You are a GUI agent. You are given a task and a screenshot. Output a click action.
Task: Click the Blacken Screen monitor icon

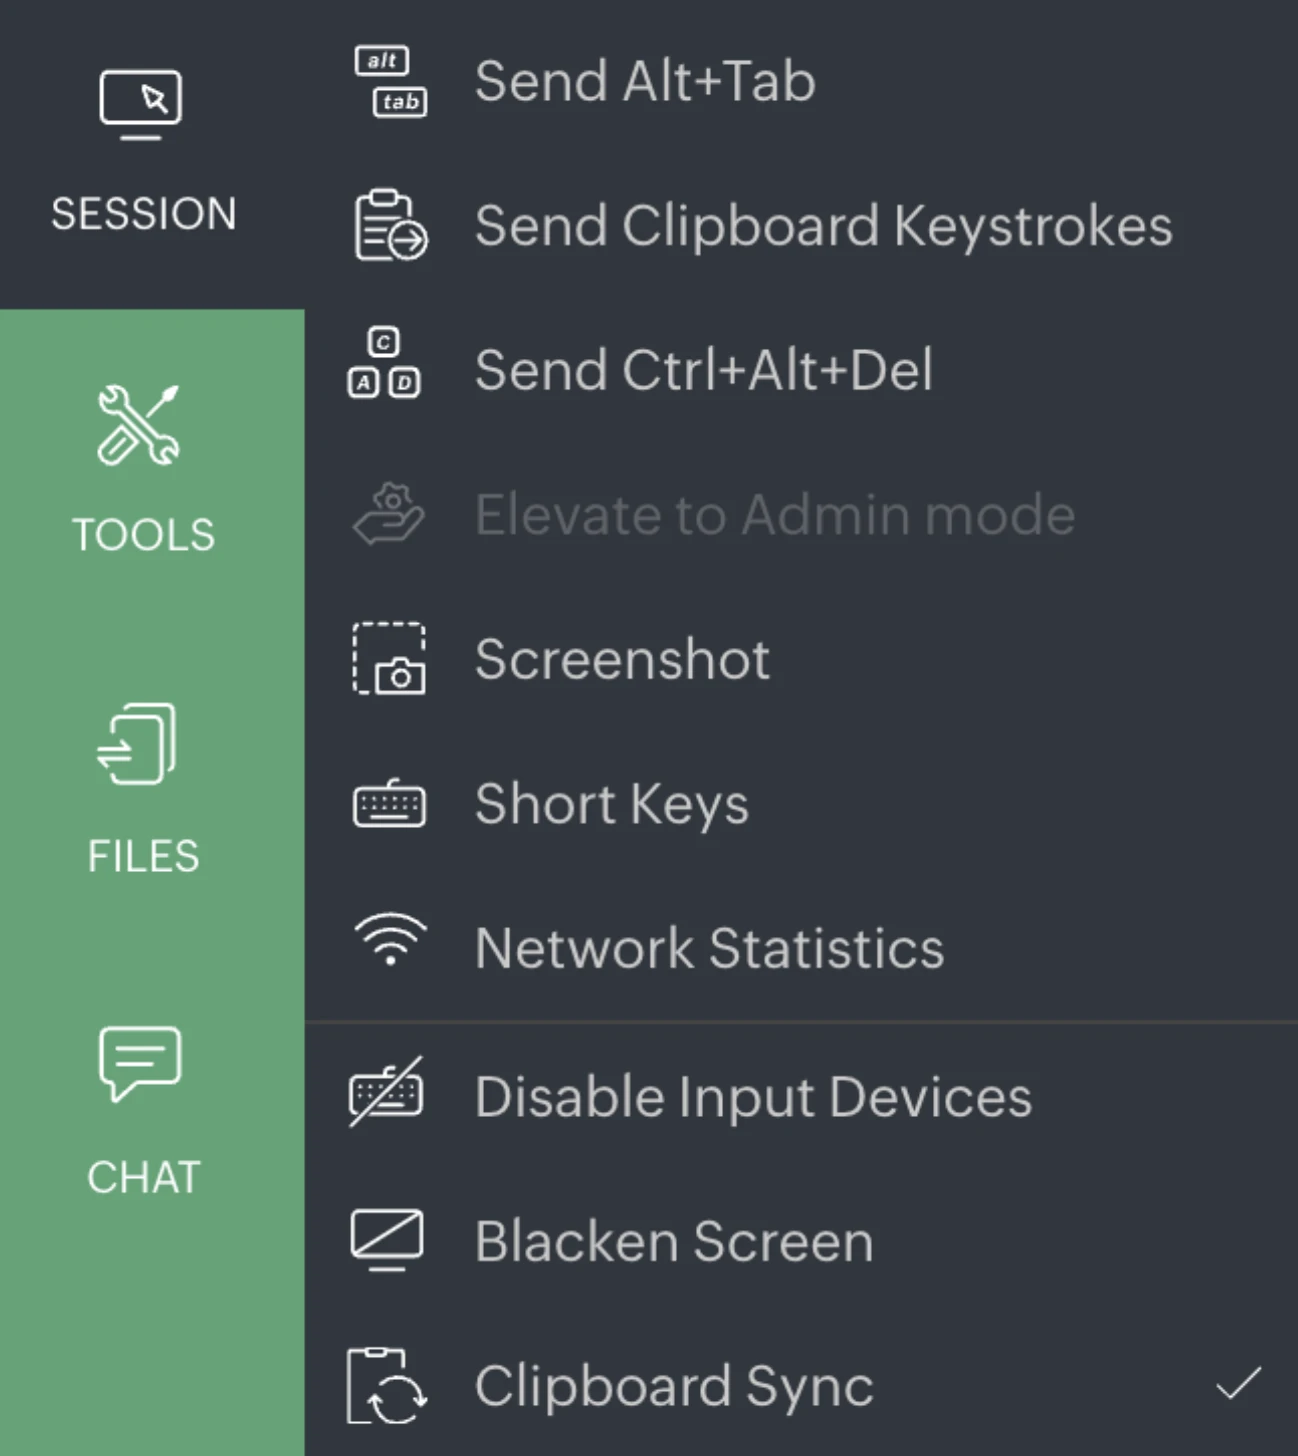click(387, 1241)
